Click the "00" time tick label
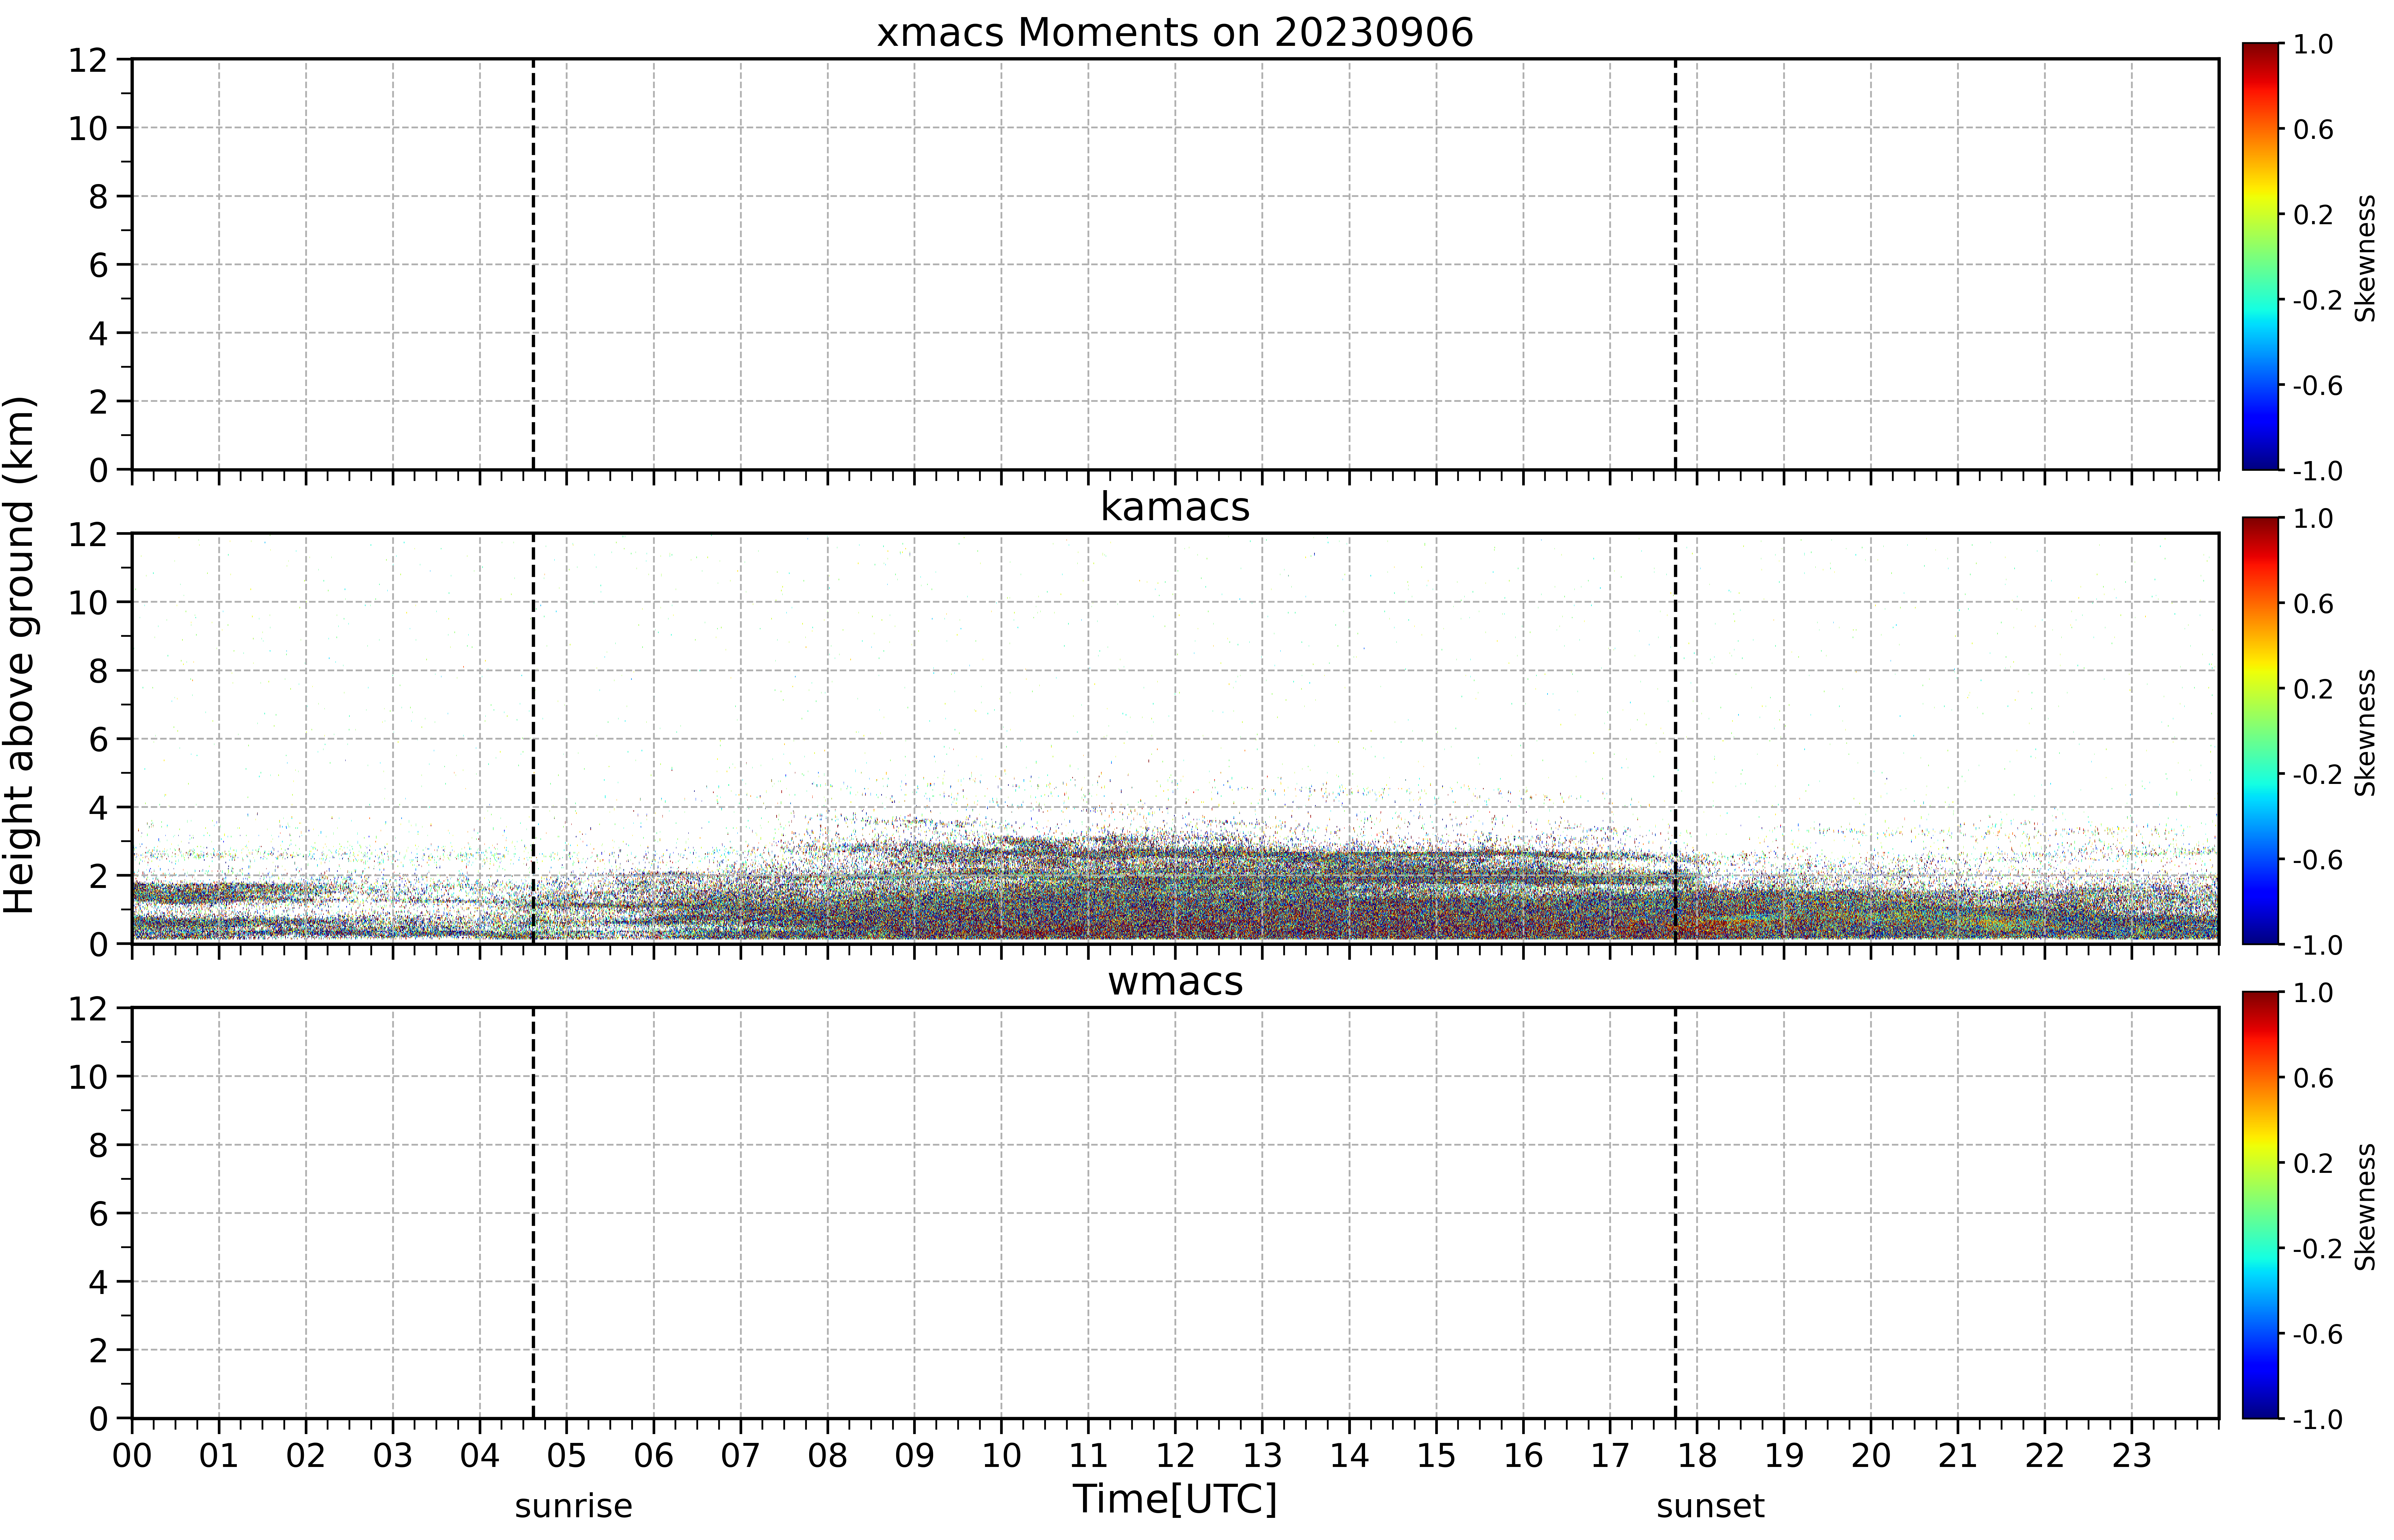 [x=132, y=1456]
